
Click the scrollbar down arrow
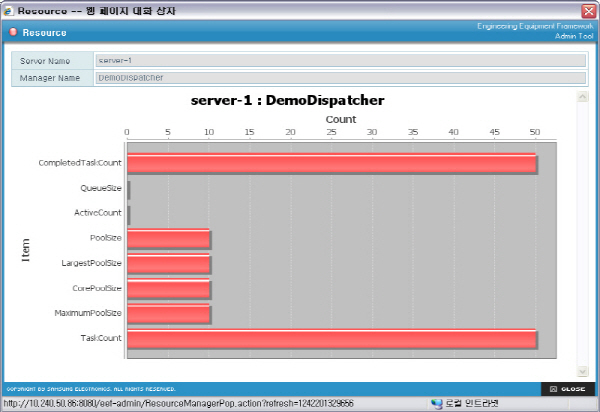(x=582, y=371)
